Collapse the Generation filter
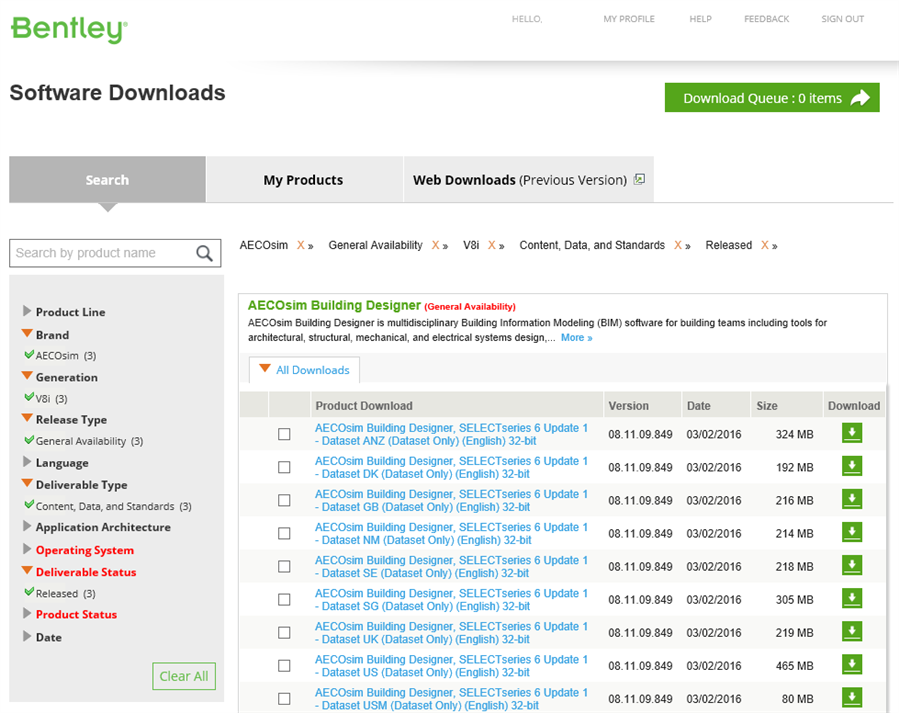Screen dimensions: 899x713 click(x=26, y=376)
